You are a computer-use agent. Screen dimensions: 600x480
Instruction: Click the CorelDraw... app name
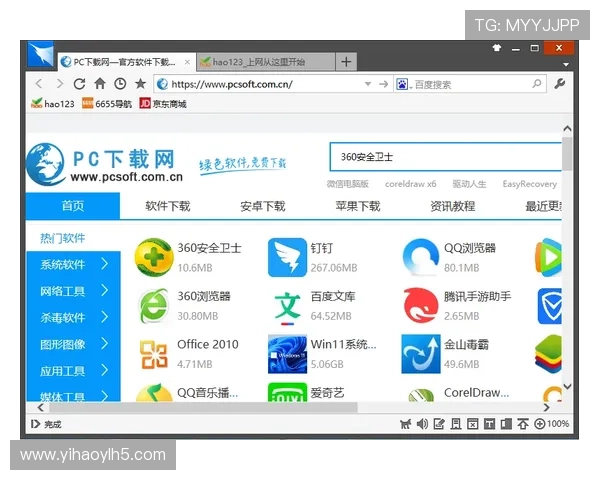click(x=476, y=393)
